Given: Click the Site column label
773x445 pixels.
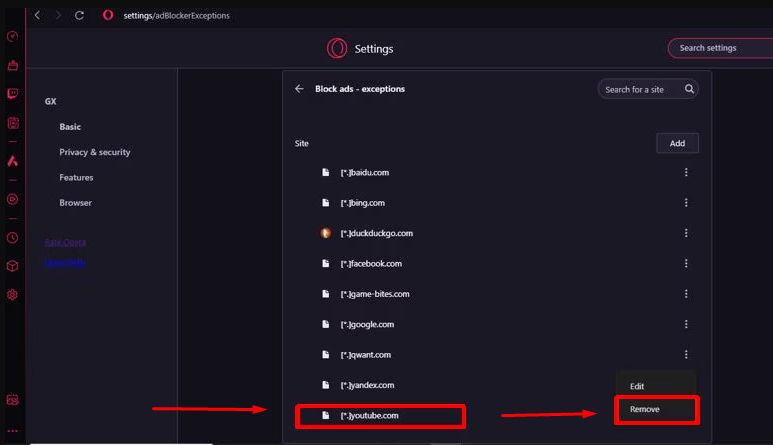Looking at the screenshot, I should click(302, 143).
